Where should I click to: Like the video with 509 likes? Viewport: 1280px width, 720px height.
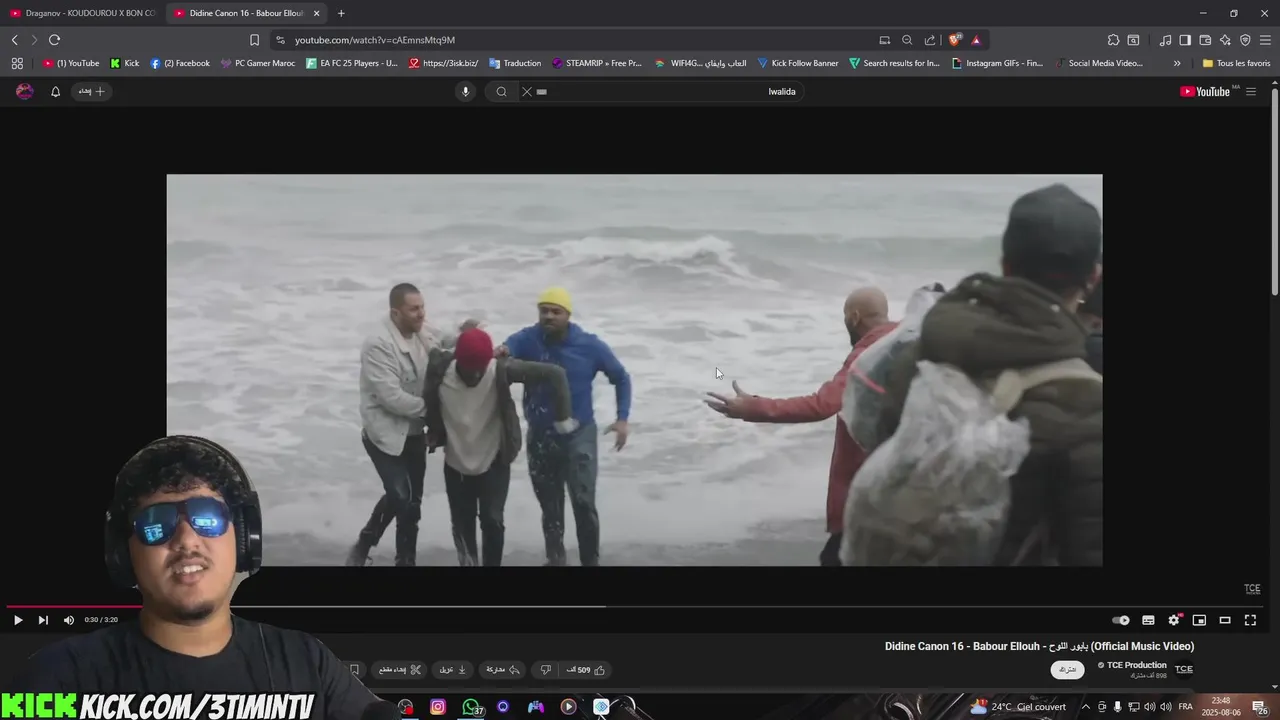coord(586,670)
